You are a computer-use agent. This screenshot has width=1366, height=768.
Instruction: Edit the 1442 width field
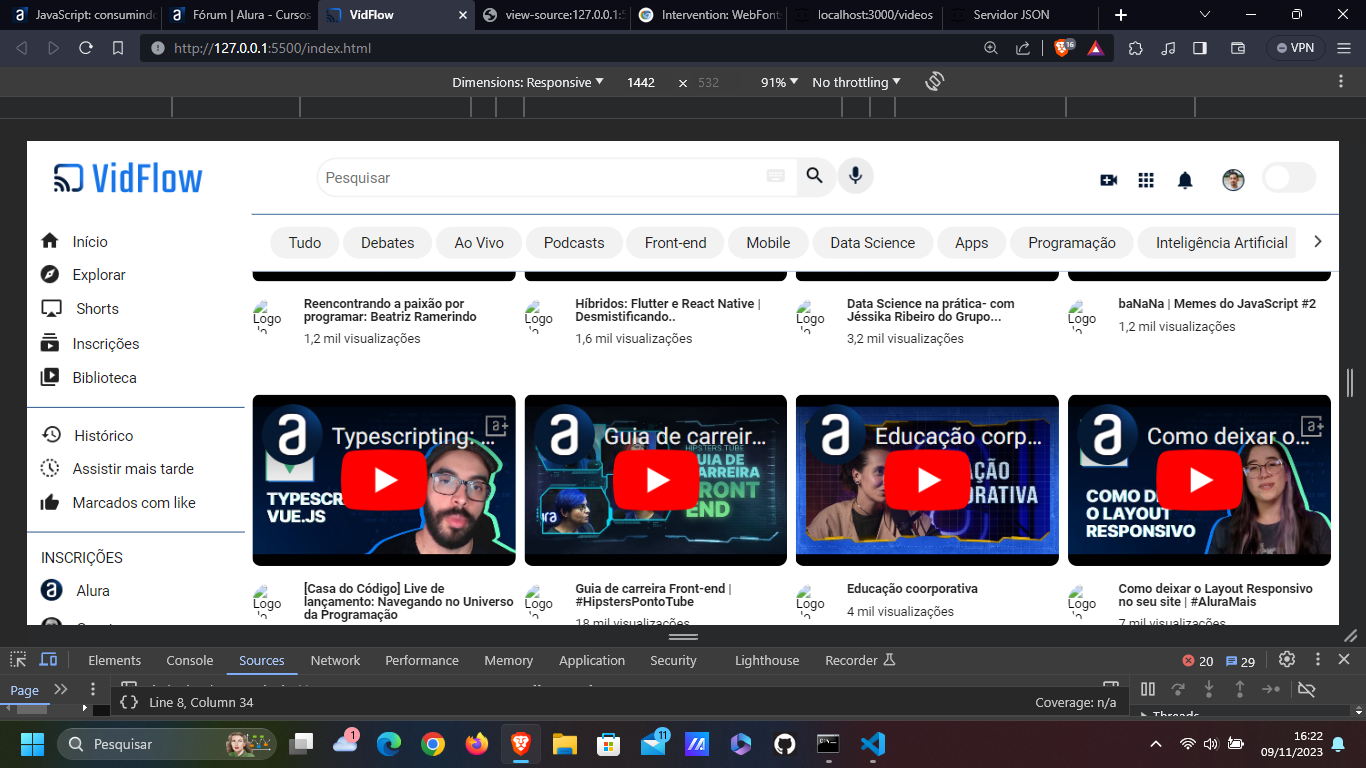pyautogui.click(x=641, y=82)
